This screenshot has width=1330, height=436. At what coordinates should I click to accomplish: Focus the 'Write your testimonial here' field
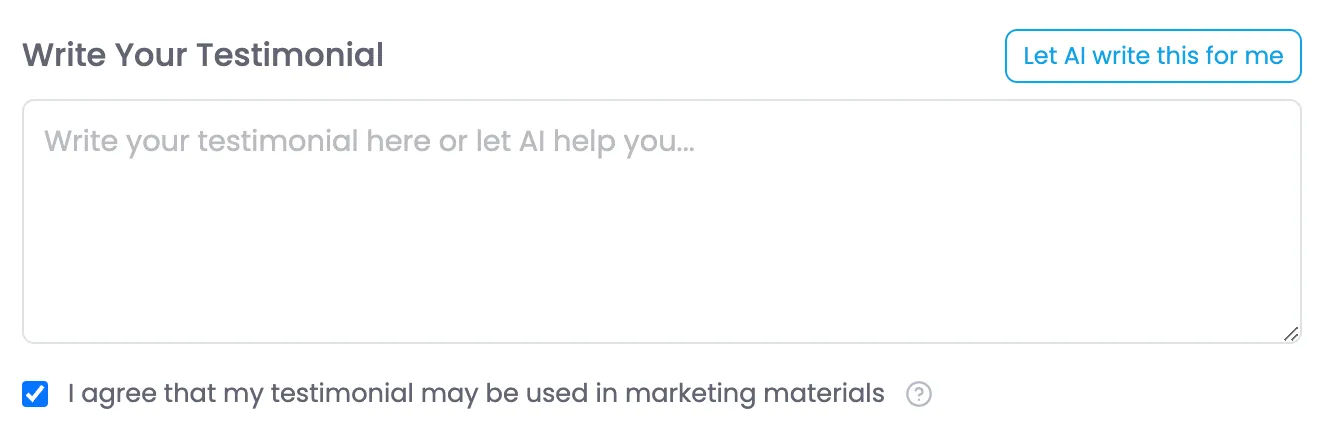[662, 222]
